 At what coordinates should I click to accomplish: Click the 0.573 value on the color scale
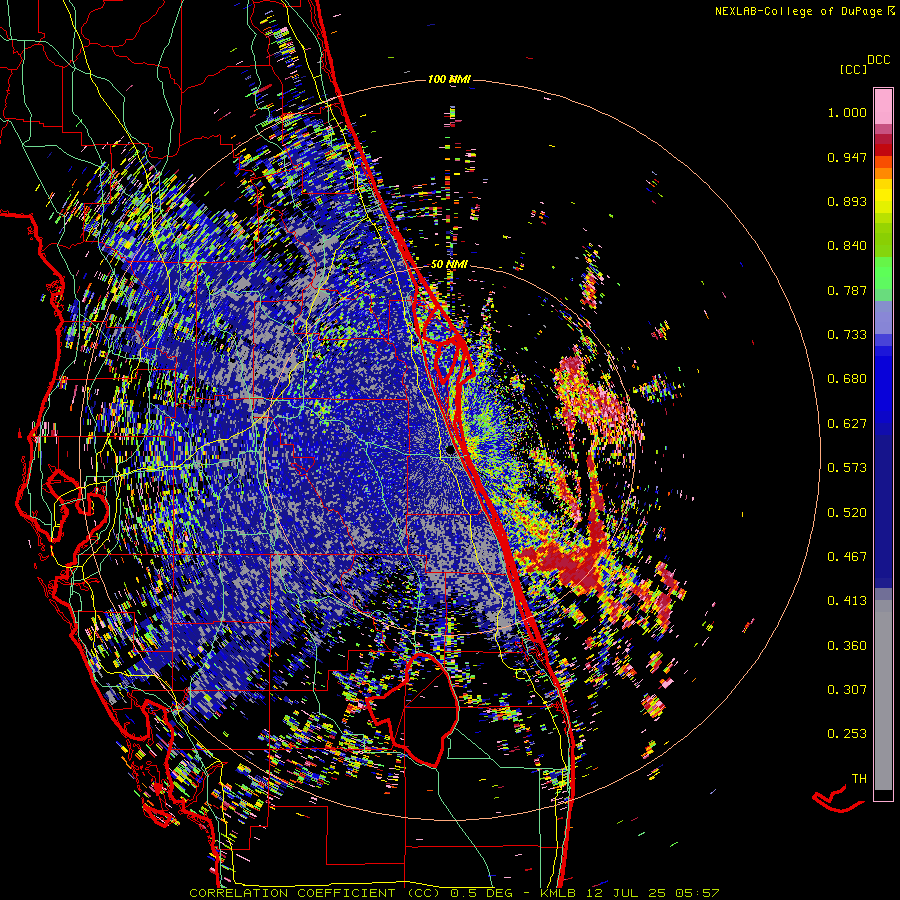tap(847, 468)
